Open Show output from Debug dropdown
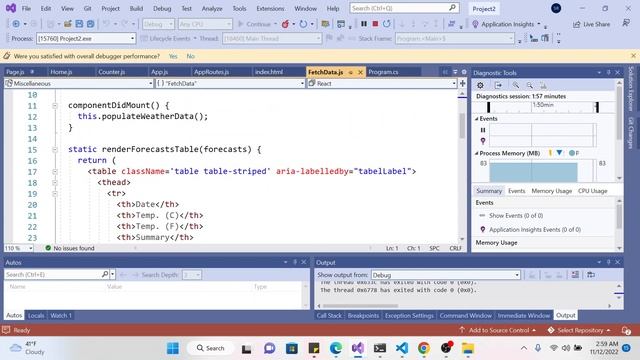The height and width of the screenshot is (360, 640). (x=446, y=275)
